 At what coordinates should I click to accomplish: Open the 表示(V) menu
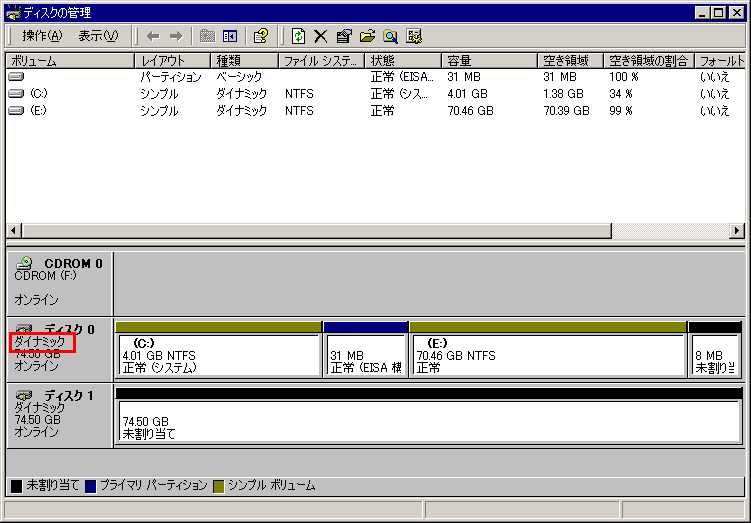(98, 36)
